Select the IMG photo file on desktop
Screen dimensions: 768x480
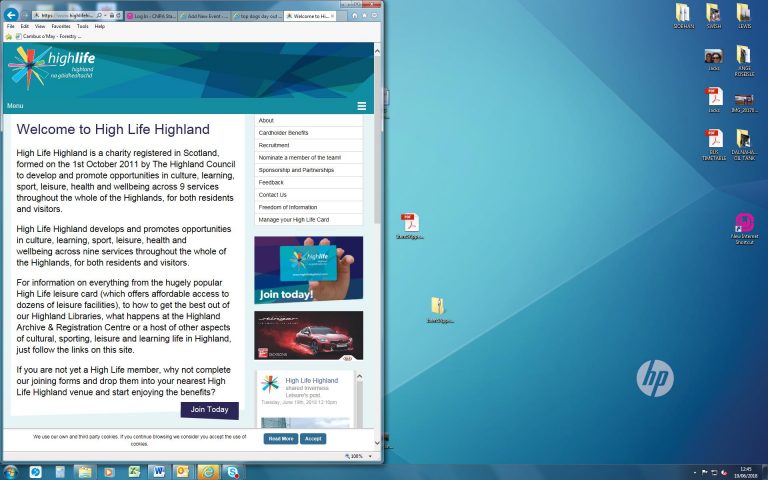coord(744,103)
